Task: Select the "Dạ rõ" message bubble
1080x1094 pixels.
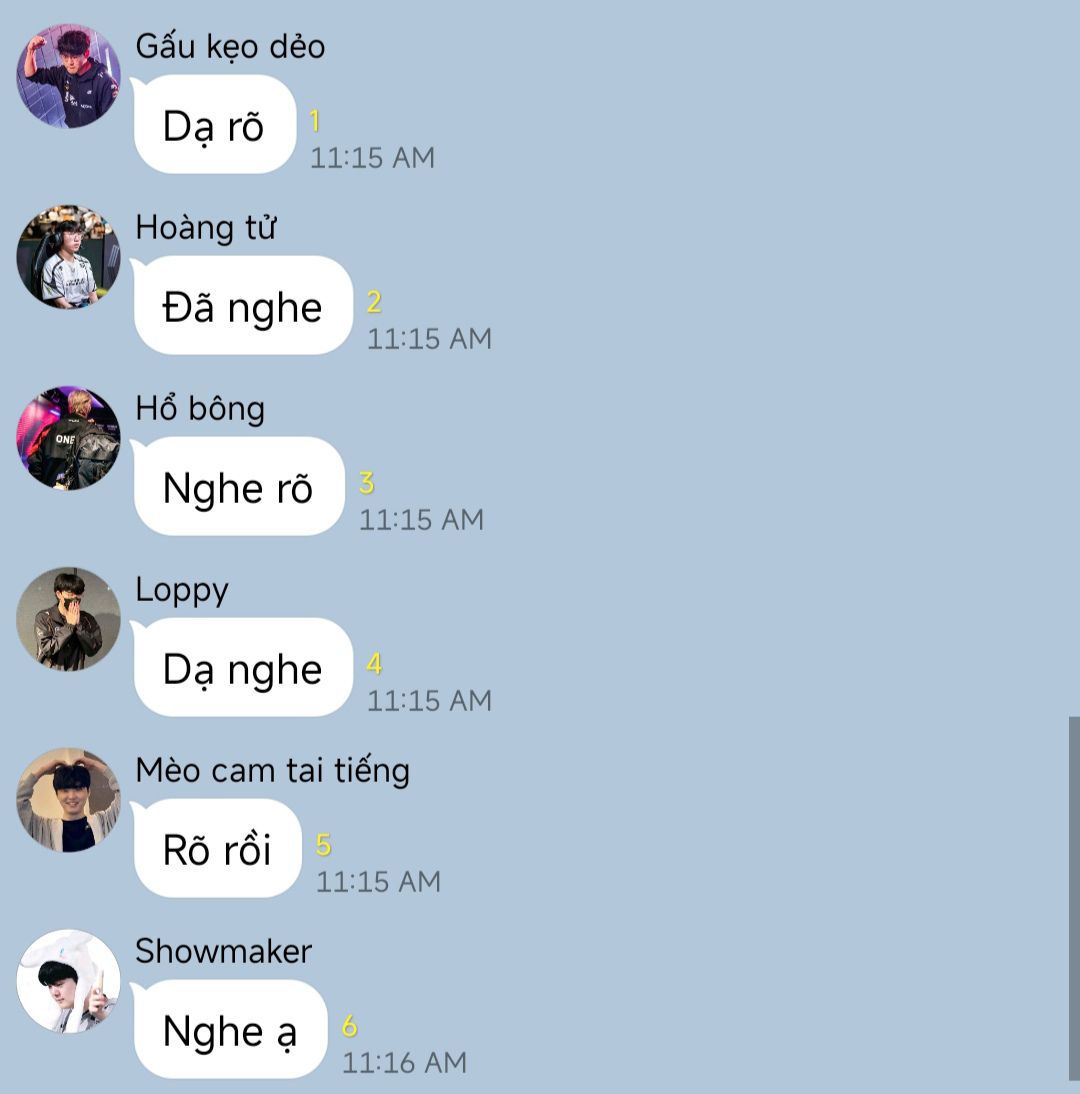Action: (214, 124)
